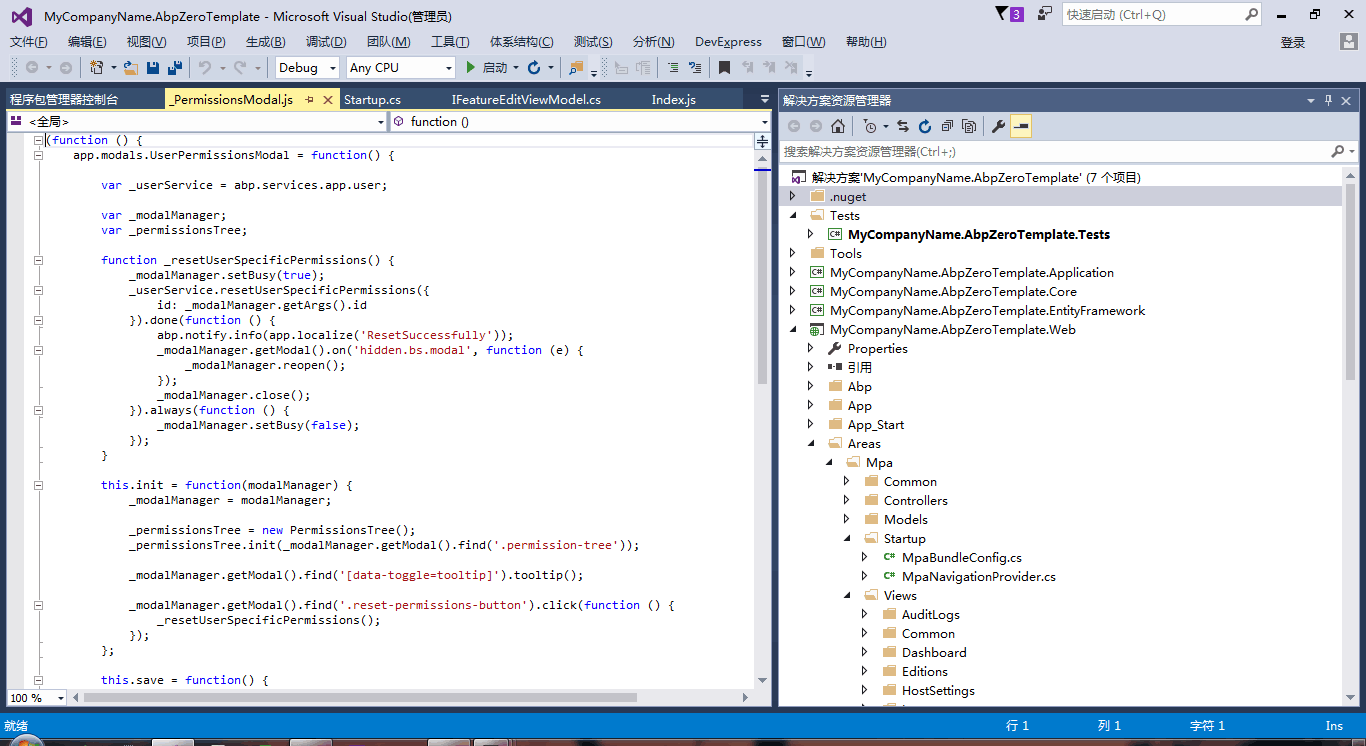
Task: Open the 调试(D) menu
Action: [x=326, y=42]
